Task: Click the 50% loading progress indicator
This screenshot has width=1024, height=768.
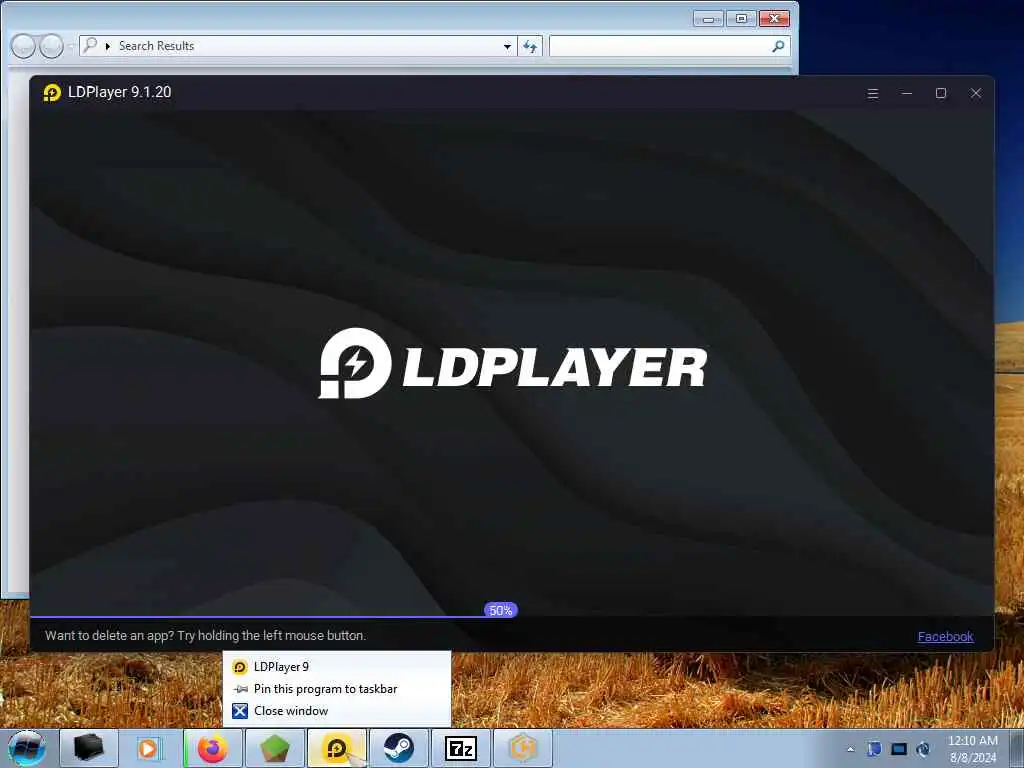Action: pos(501,610)
